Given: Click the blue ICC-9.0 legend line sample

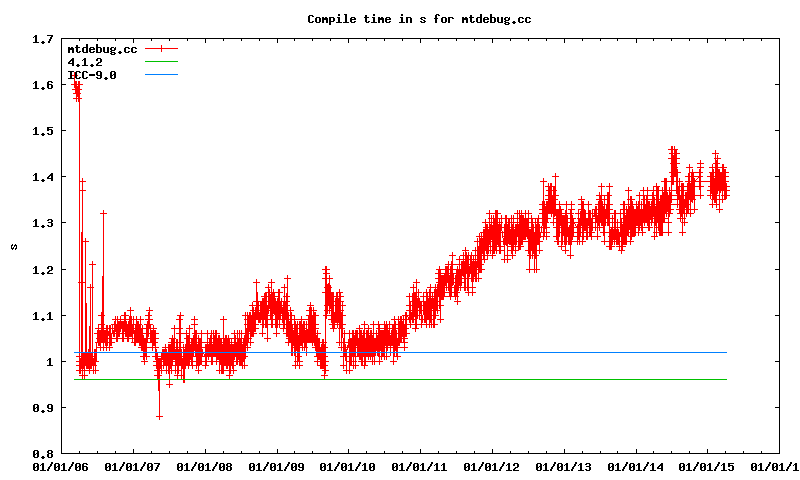Looking at the screenshot, I should [x=161, y=75].
